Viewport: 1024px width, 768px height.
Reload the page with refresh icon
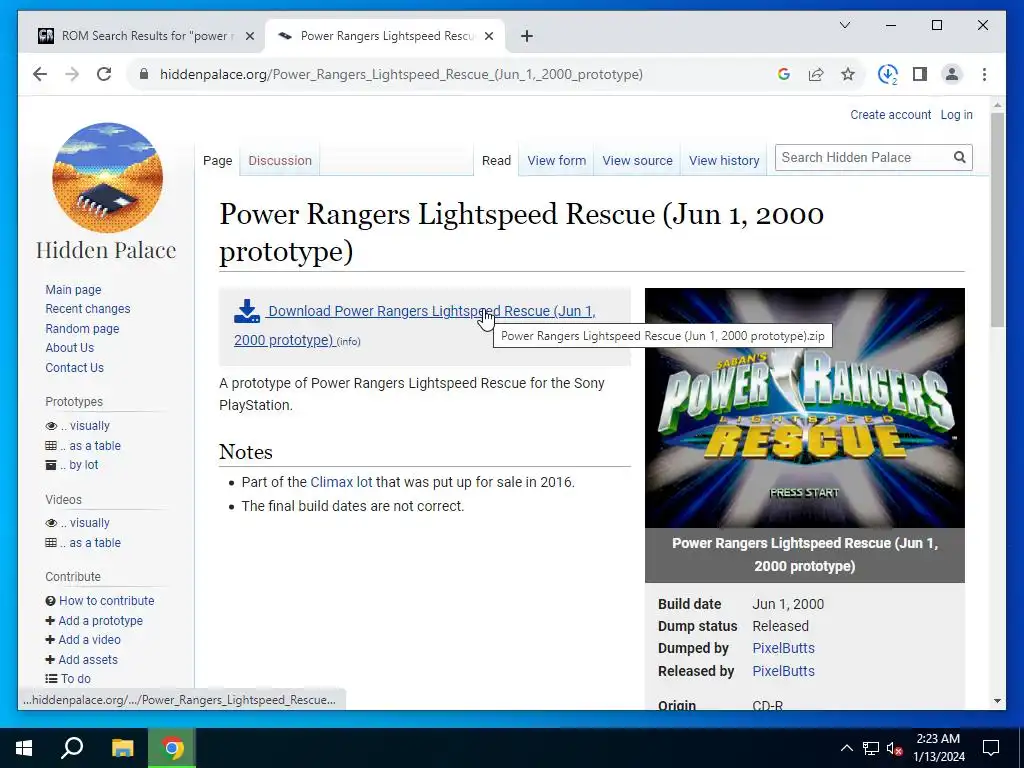pos(104,74)
